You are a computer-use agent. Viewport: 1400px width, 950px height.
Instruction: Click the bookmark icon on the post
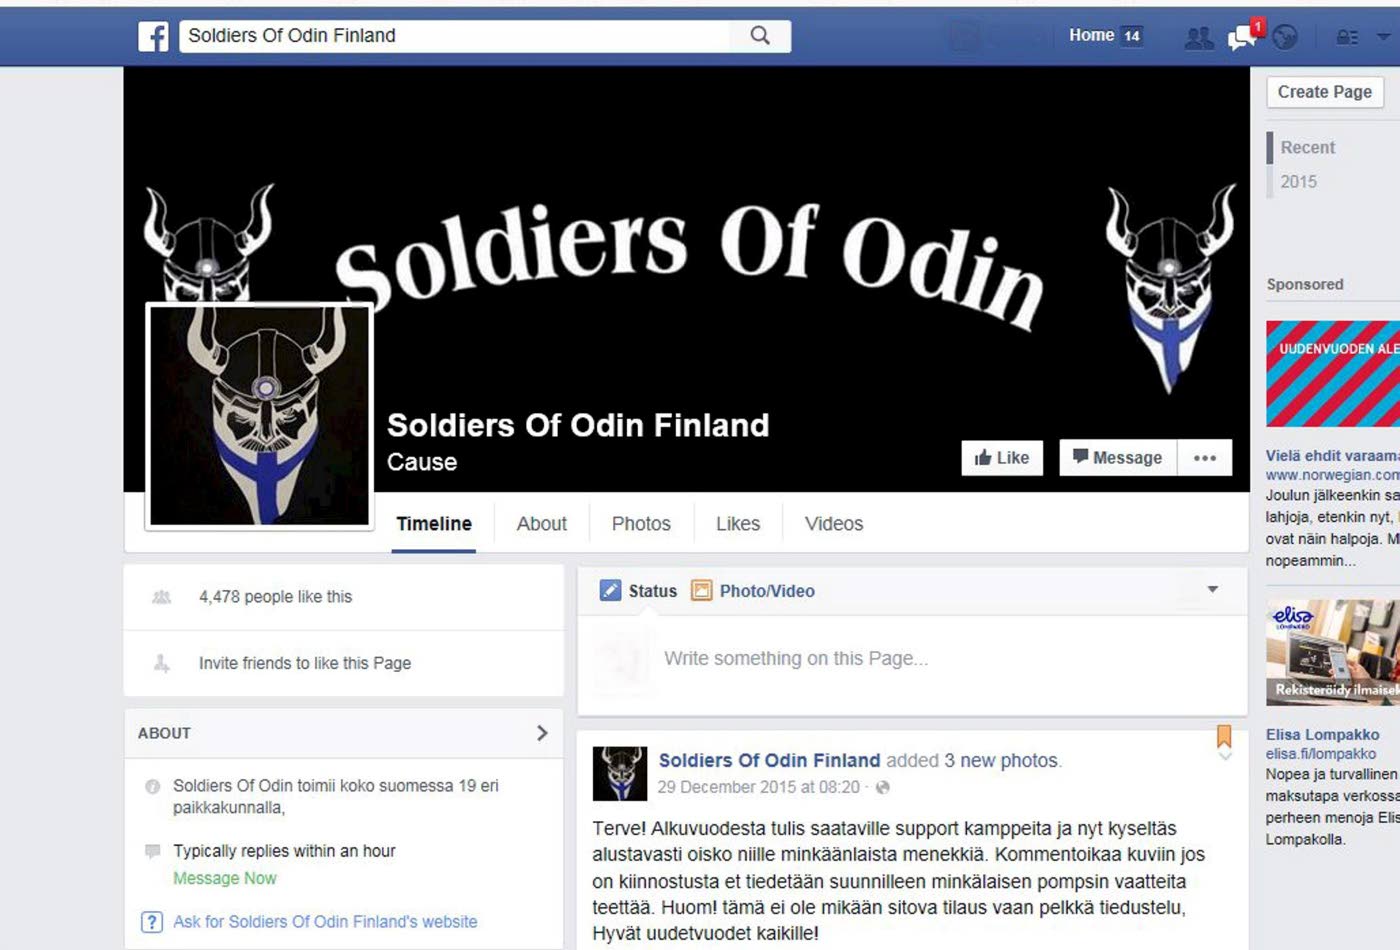click(1224, 737)
